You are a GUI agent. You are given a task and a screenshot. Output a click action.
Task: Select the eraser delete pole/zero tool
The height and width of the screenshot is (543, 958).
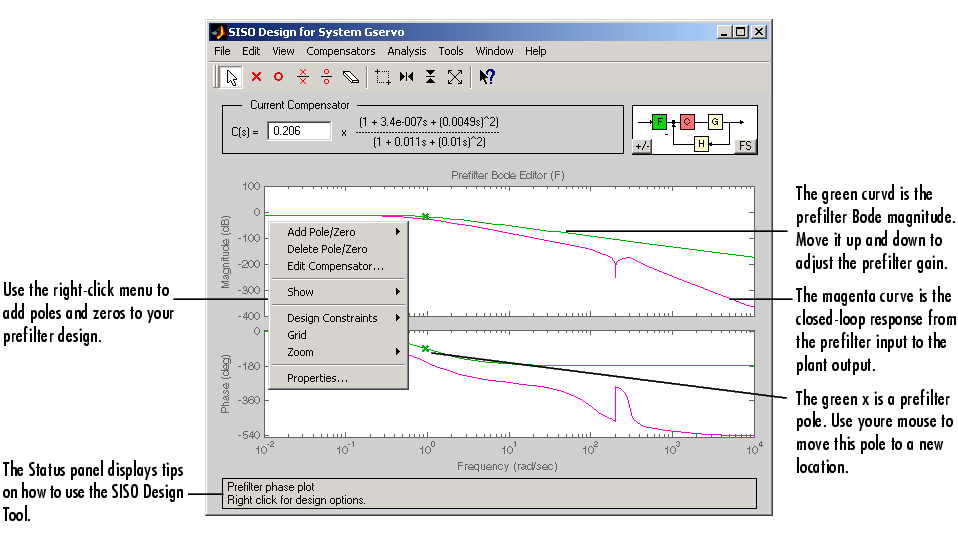pos(350,76)
